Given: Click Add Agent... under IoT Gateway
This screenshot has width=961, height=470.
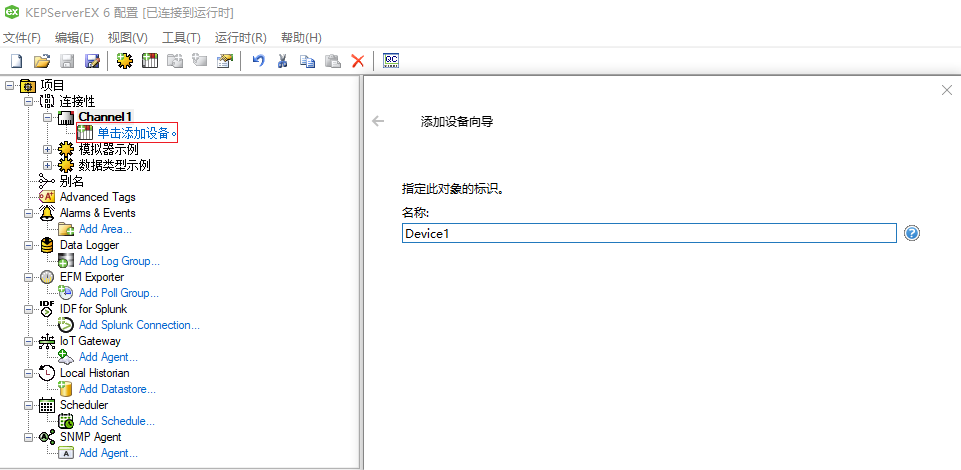Looking at the screenshot, I should 108,357.
